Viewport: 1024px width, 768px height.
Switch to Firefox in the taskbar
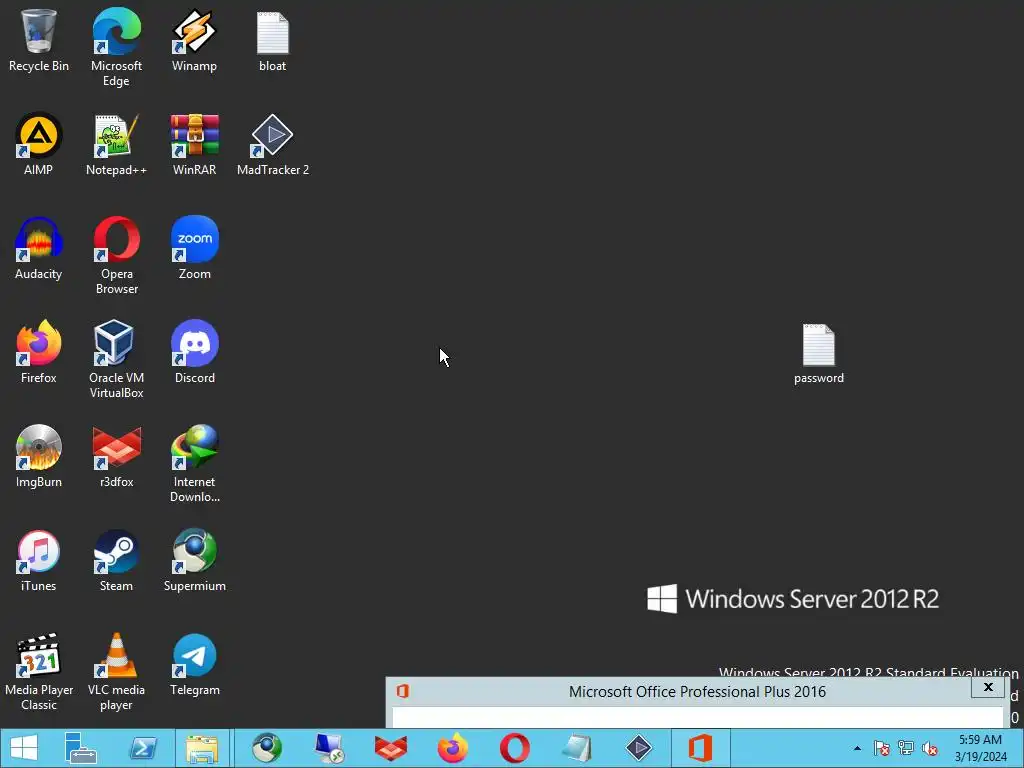(453, 748)
